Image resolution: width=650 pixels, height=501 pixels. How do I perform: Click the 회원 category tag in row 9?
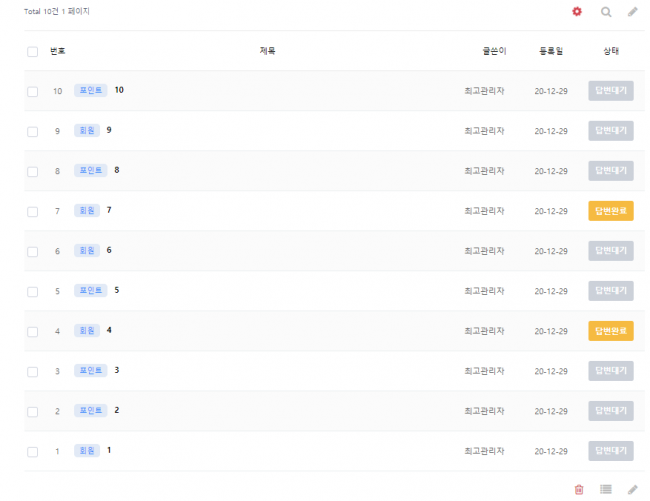[x=87, y=130]
